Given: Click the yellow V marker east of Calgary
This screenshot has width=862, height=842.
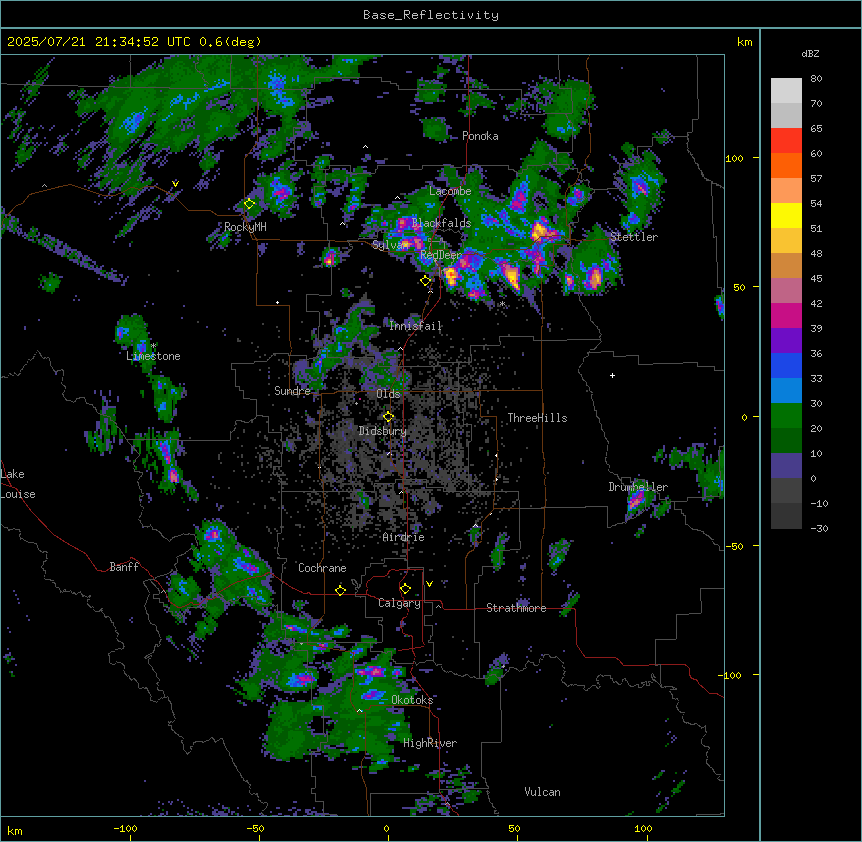Looking at the screenshot, I should pos(429,584).
